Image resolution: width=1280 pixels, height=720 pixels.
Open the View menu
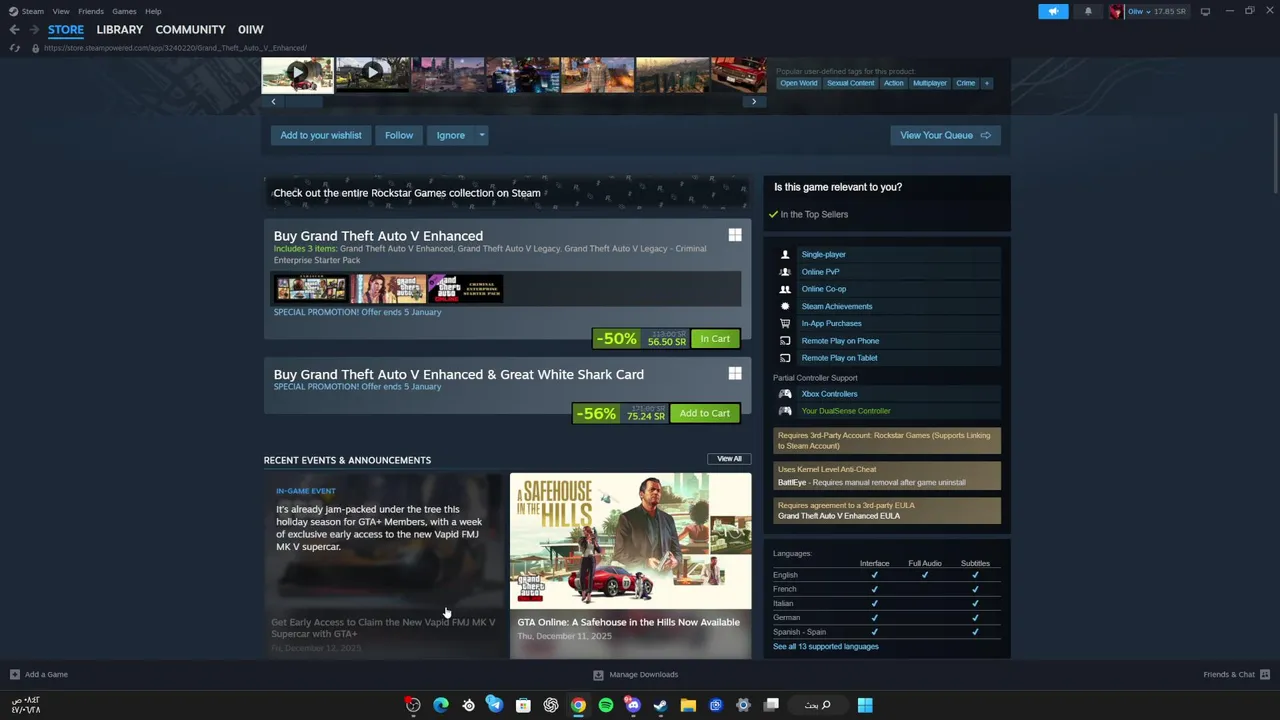point(61,11)
